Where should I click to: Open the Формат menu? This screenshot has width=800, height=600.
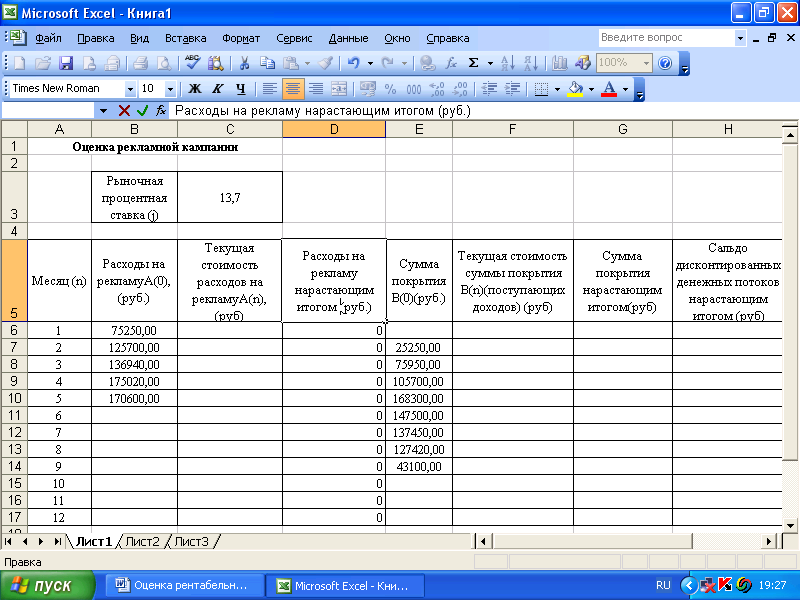(241, 38)
